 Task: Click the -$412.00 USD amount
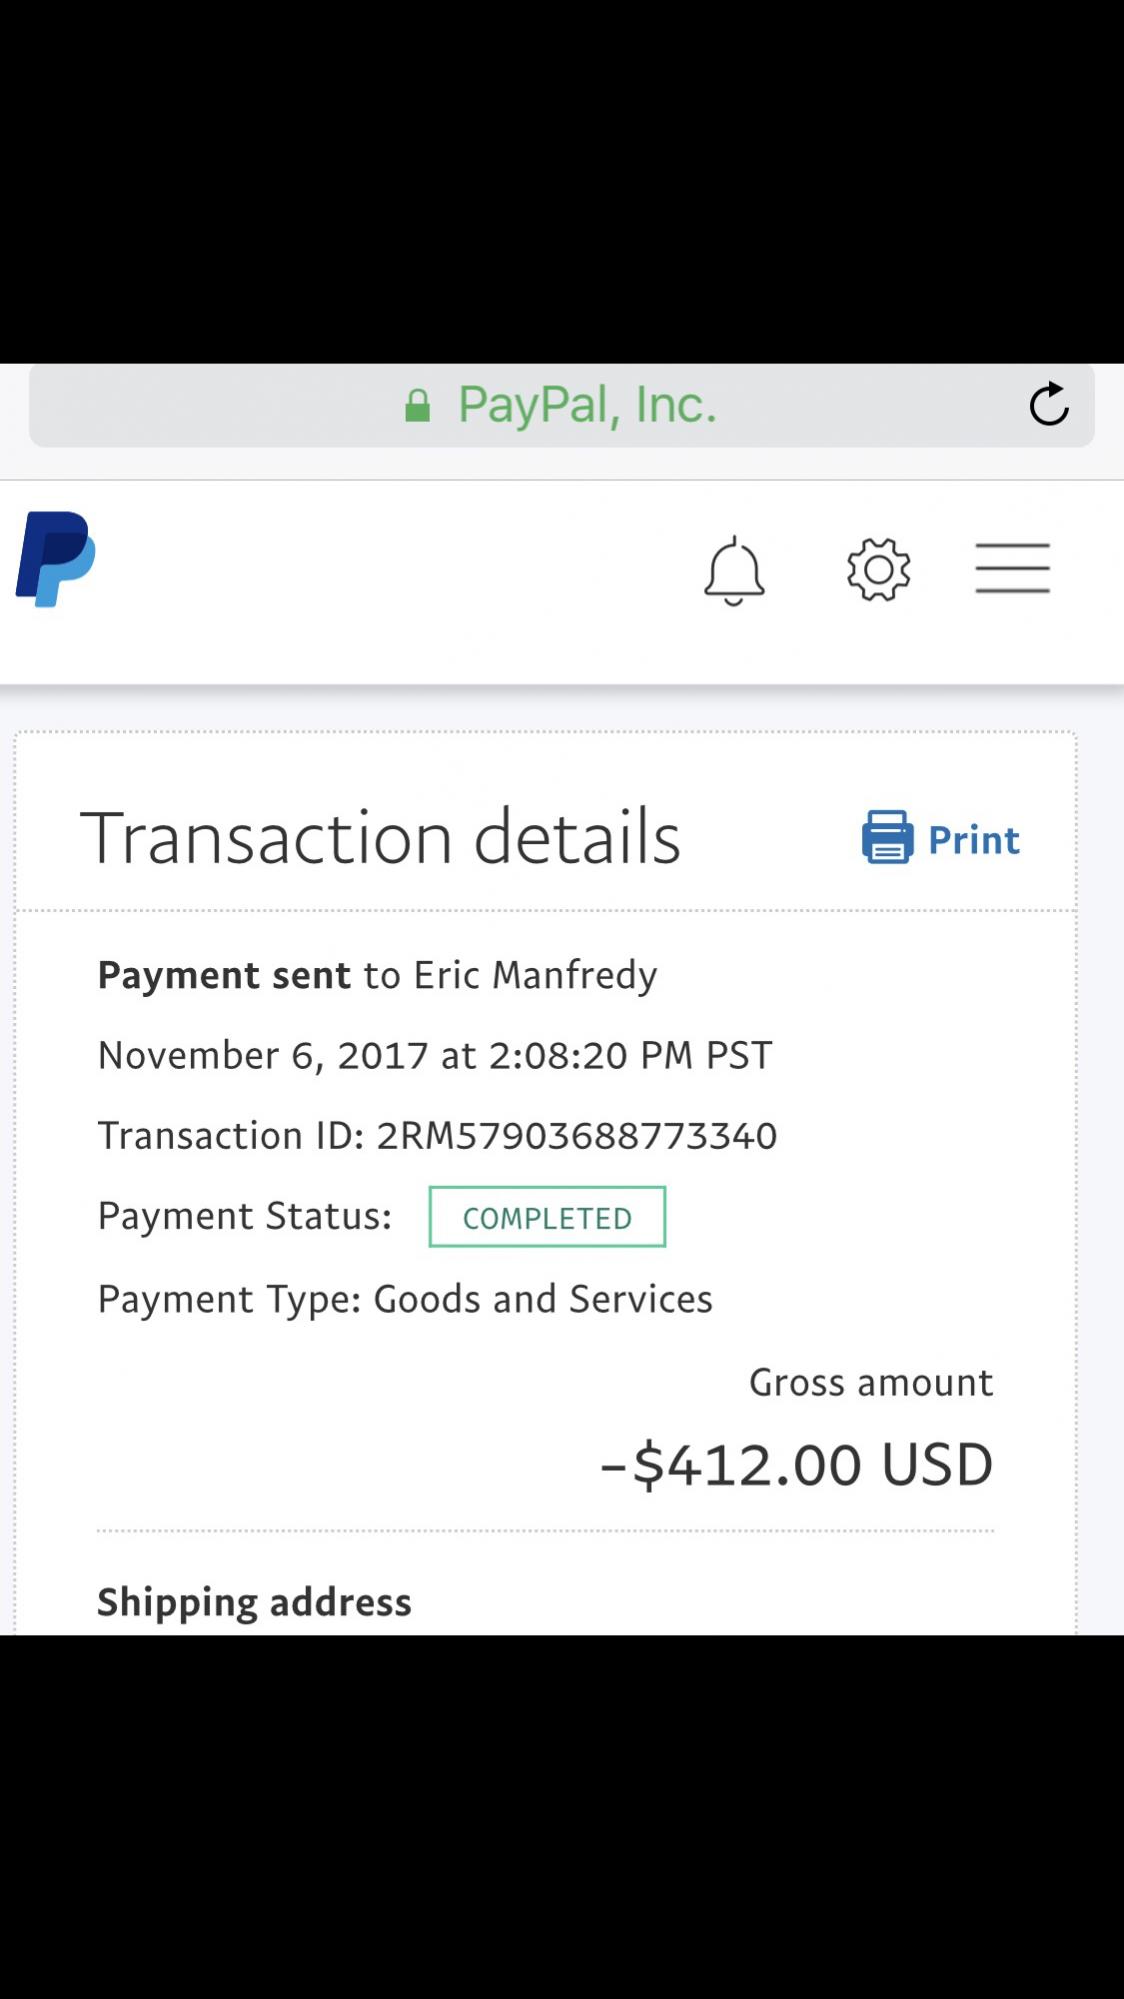(796, 1465)
